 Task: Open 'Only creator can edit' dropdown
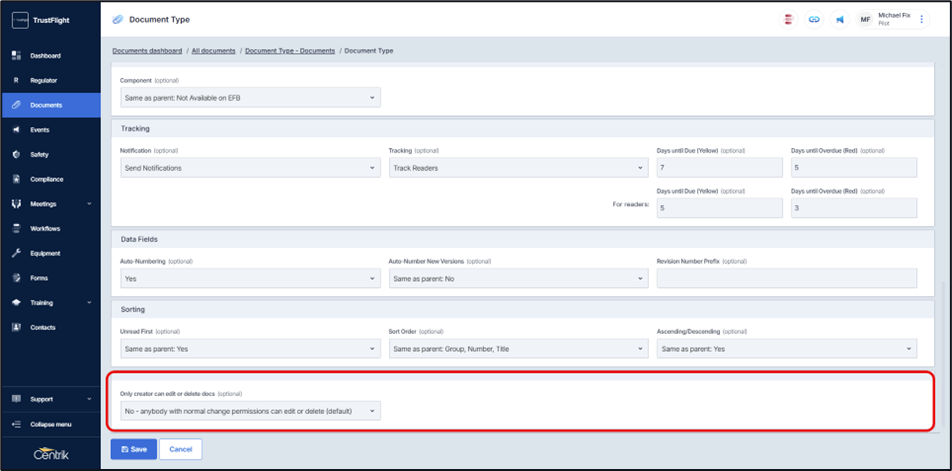tap(249, 411)
